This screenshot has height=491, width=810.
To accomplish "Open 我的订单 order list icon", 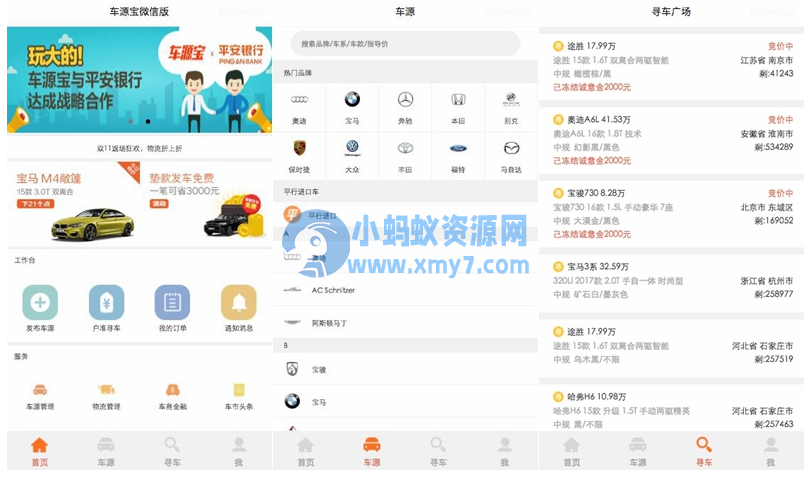I will pos(173,302).
